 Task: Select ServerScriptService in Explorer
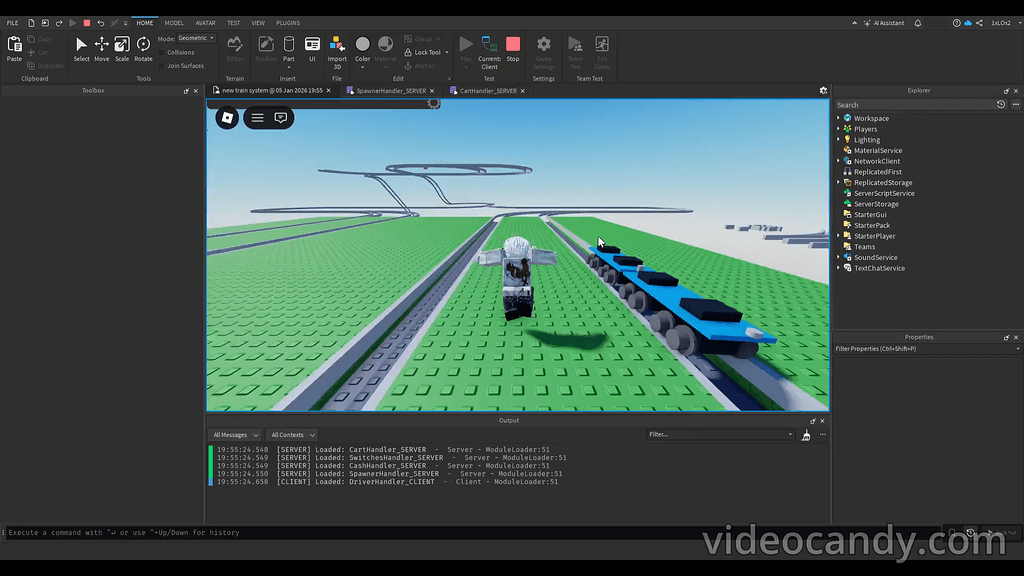[x=884, y=193]
